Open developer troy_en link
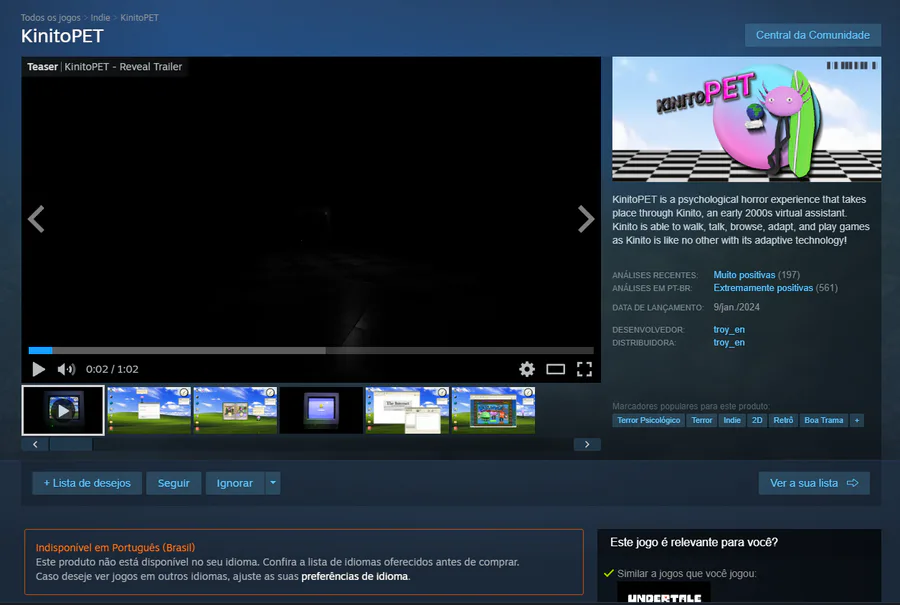 pyautogui.click(x=729, y=329)
